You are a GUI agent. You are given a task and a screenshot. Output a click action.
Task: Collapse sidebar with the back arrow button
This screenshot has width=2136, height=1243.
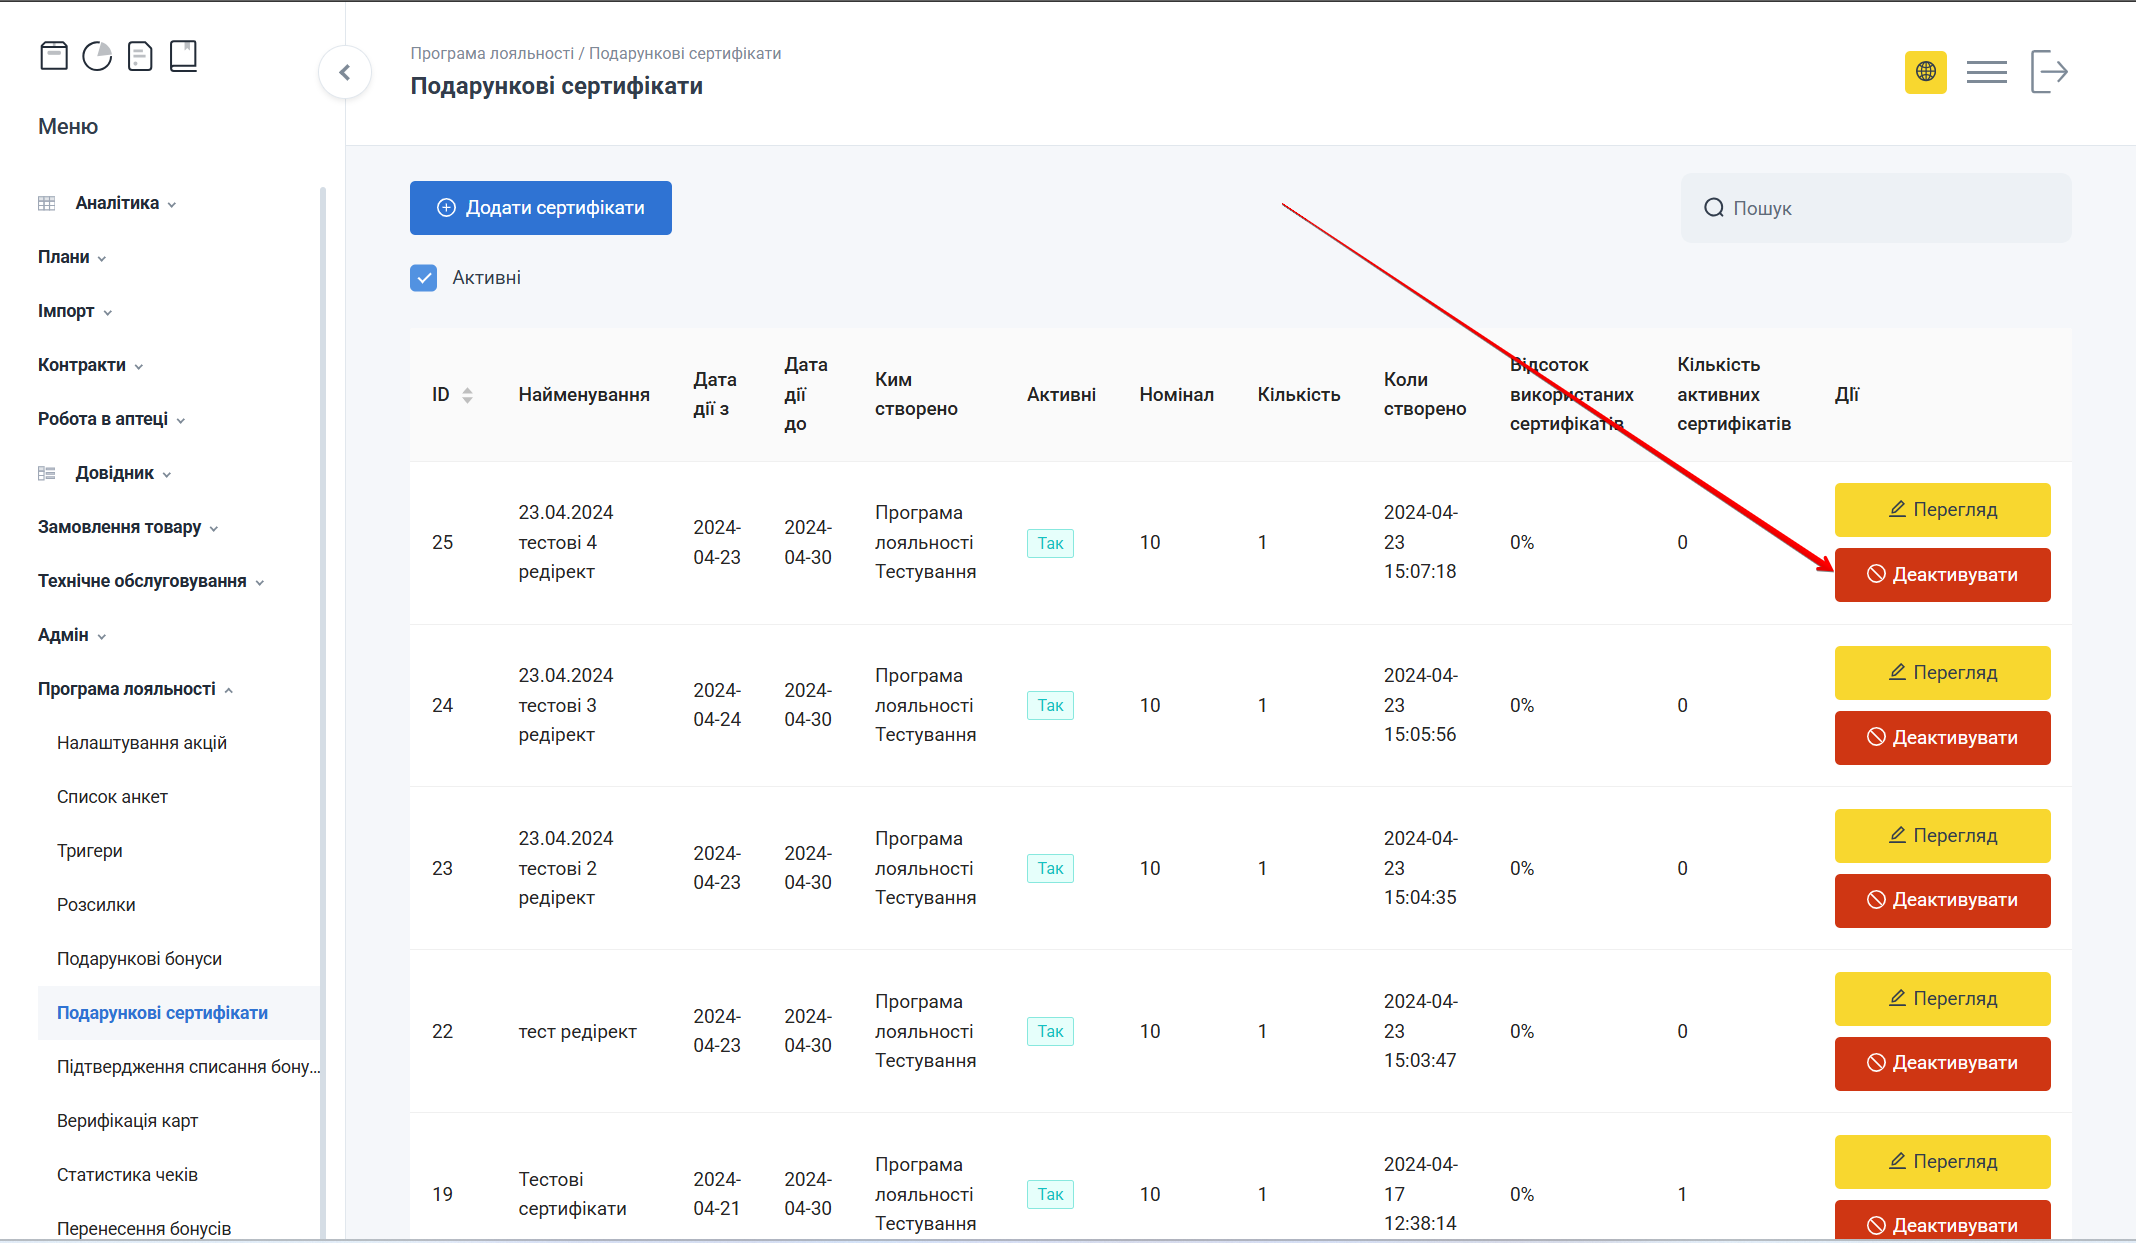(x=345, y=72)
